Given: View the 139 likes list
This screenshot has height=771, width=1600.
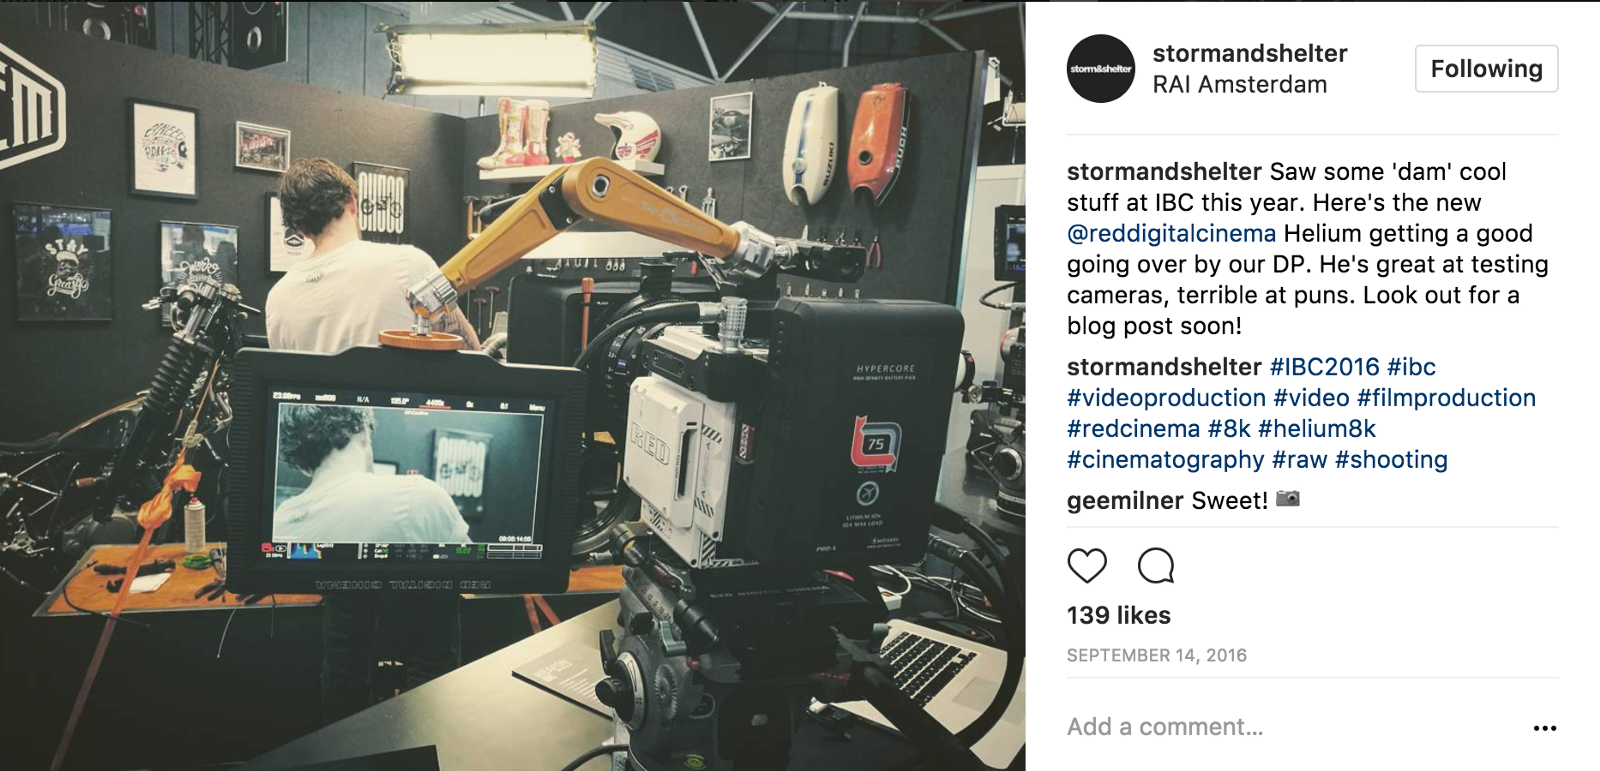Looking at the screenshot, I should (1119, 616).
